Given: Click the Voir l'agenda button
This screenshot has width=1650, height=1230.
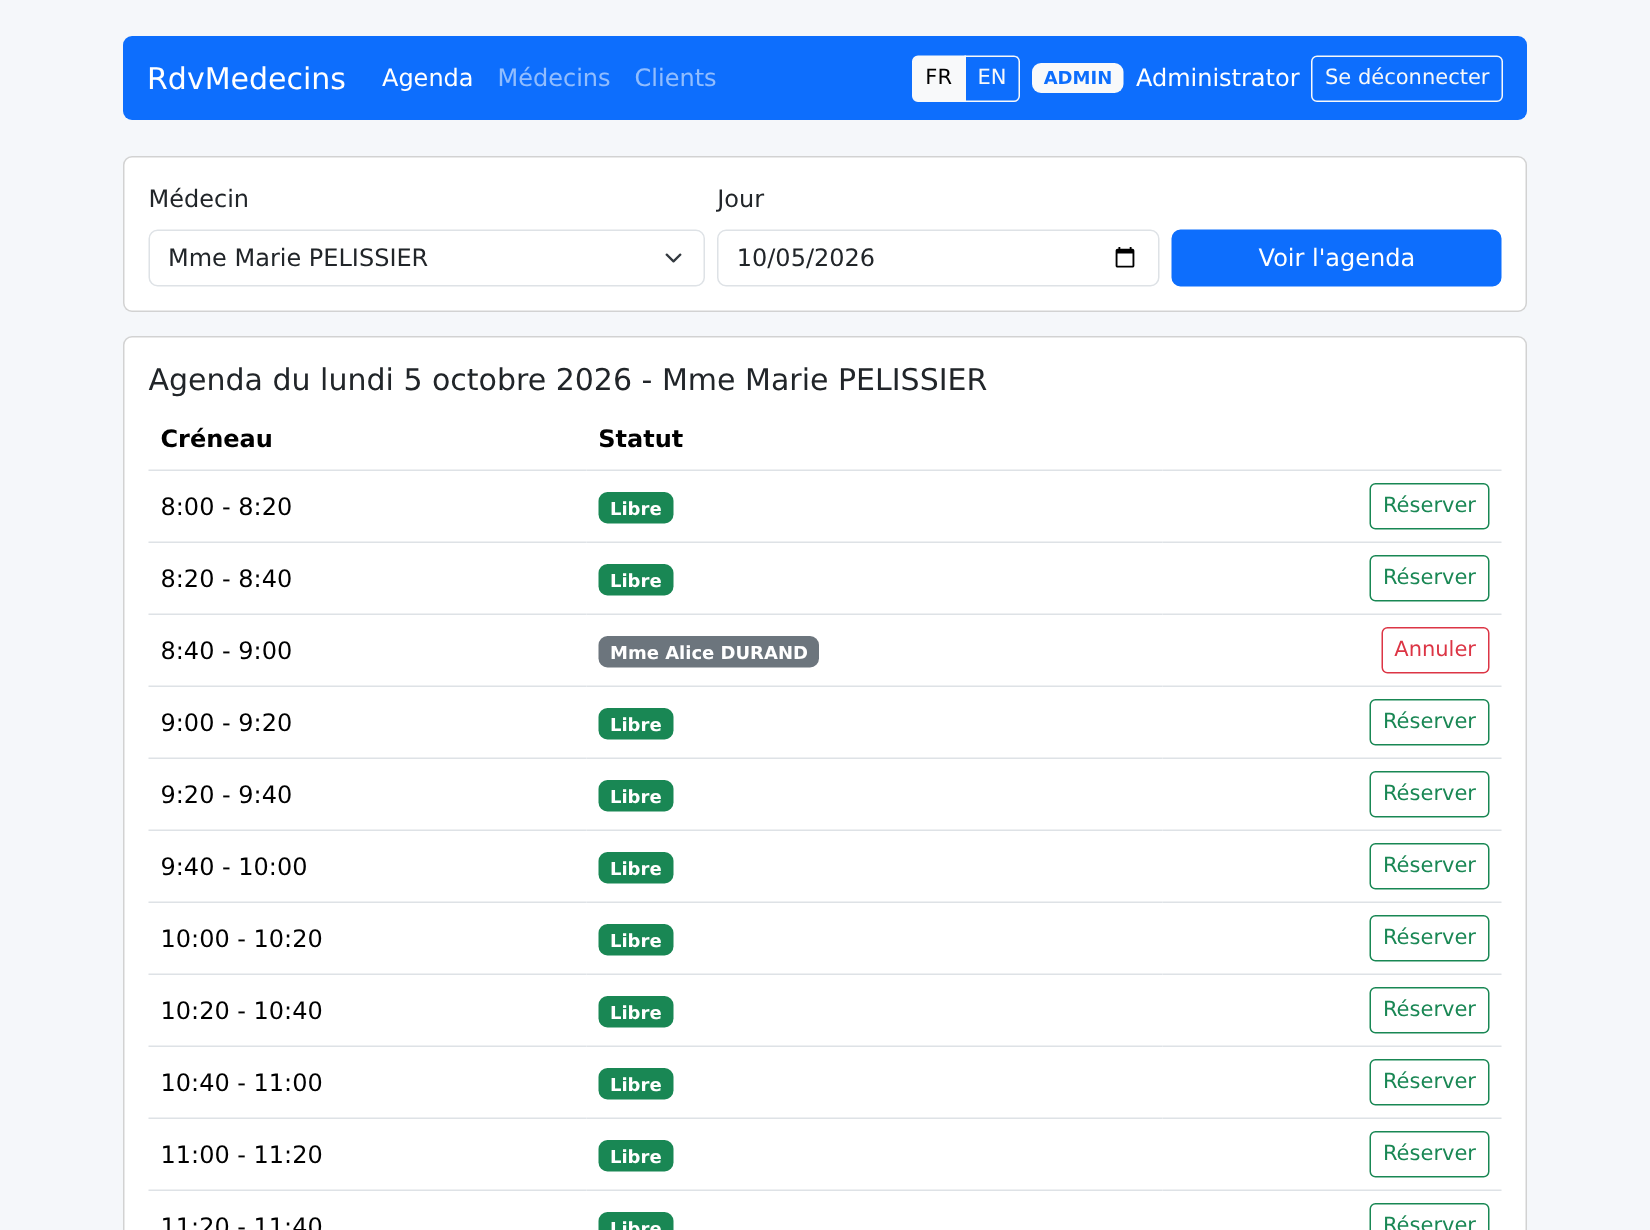Looking at the screenshot, I should click(1336, 258).
